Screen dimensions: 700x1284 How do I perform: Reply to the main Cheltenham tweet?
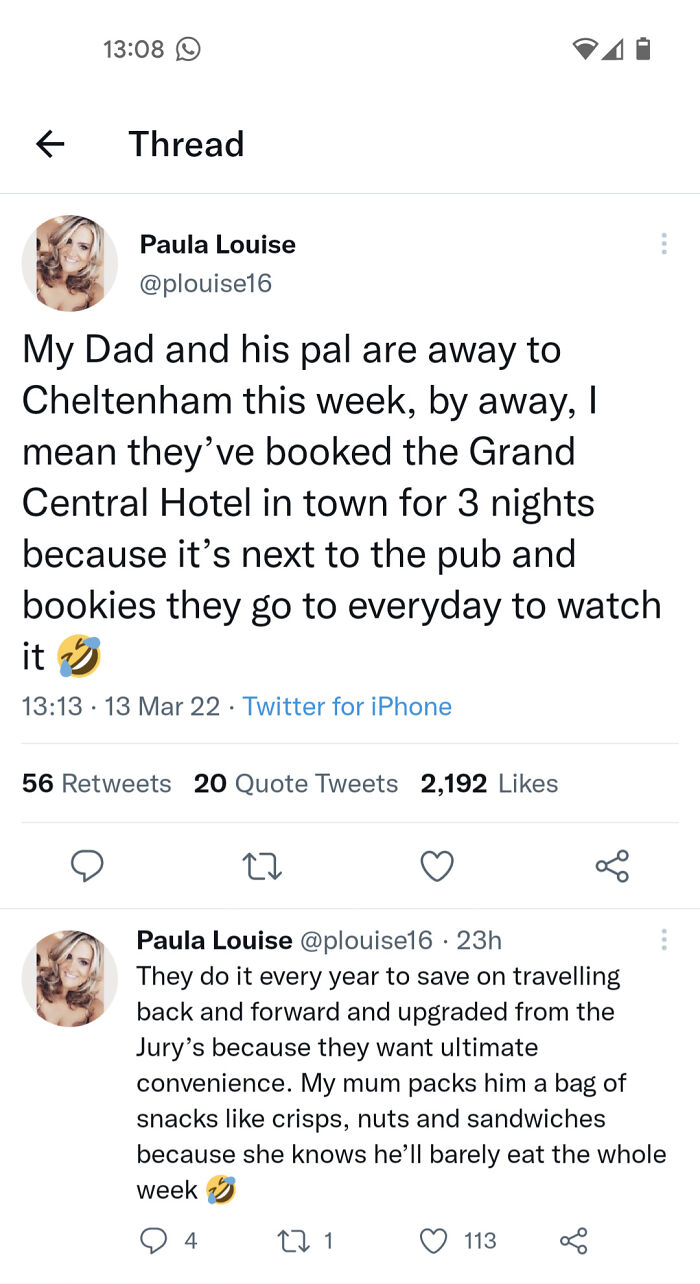coord(87,866)
